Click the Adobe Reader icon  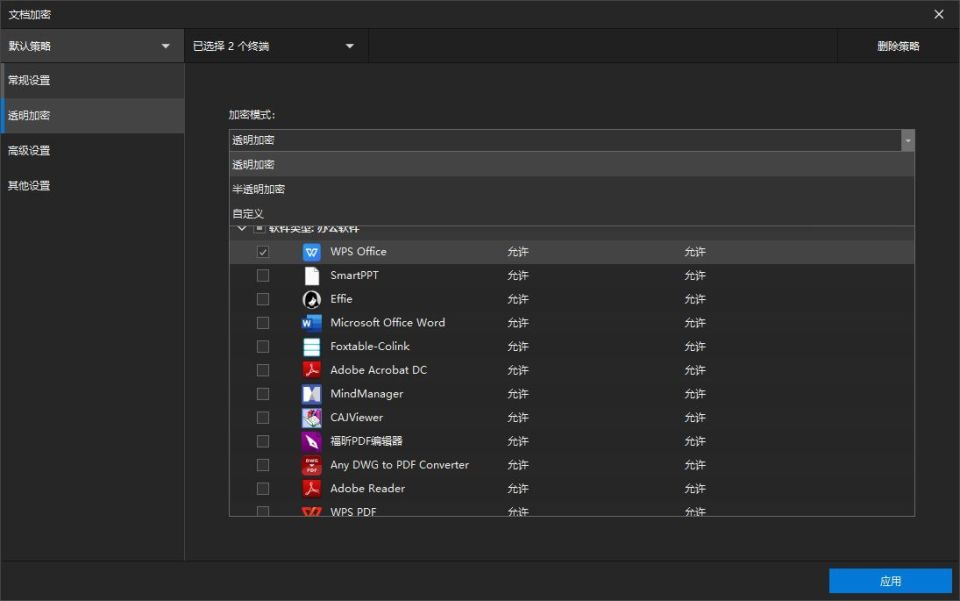point(312,489)
